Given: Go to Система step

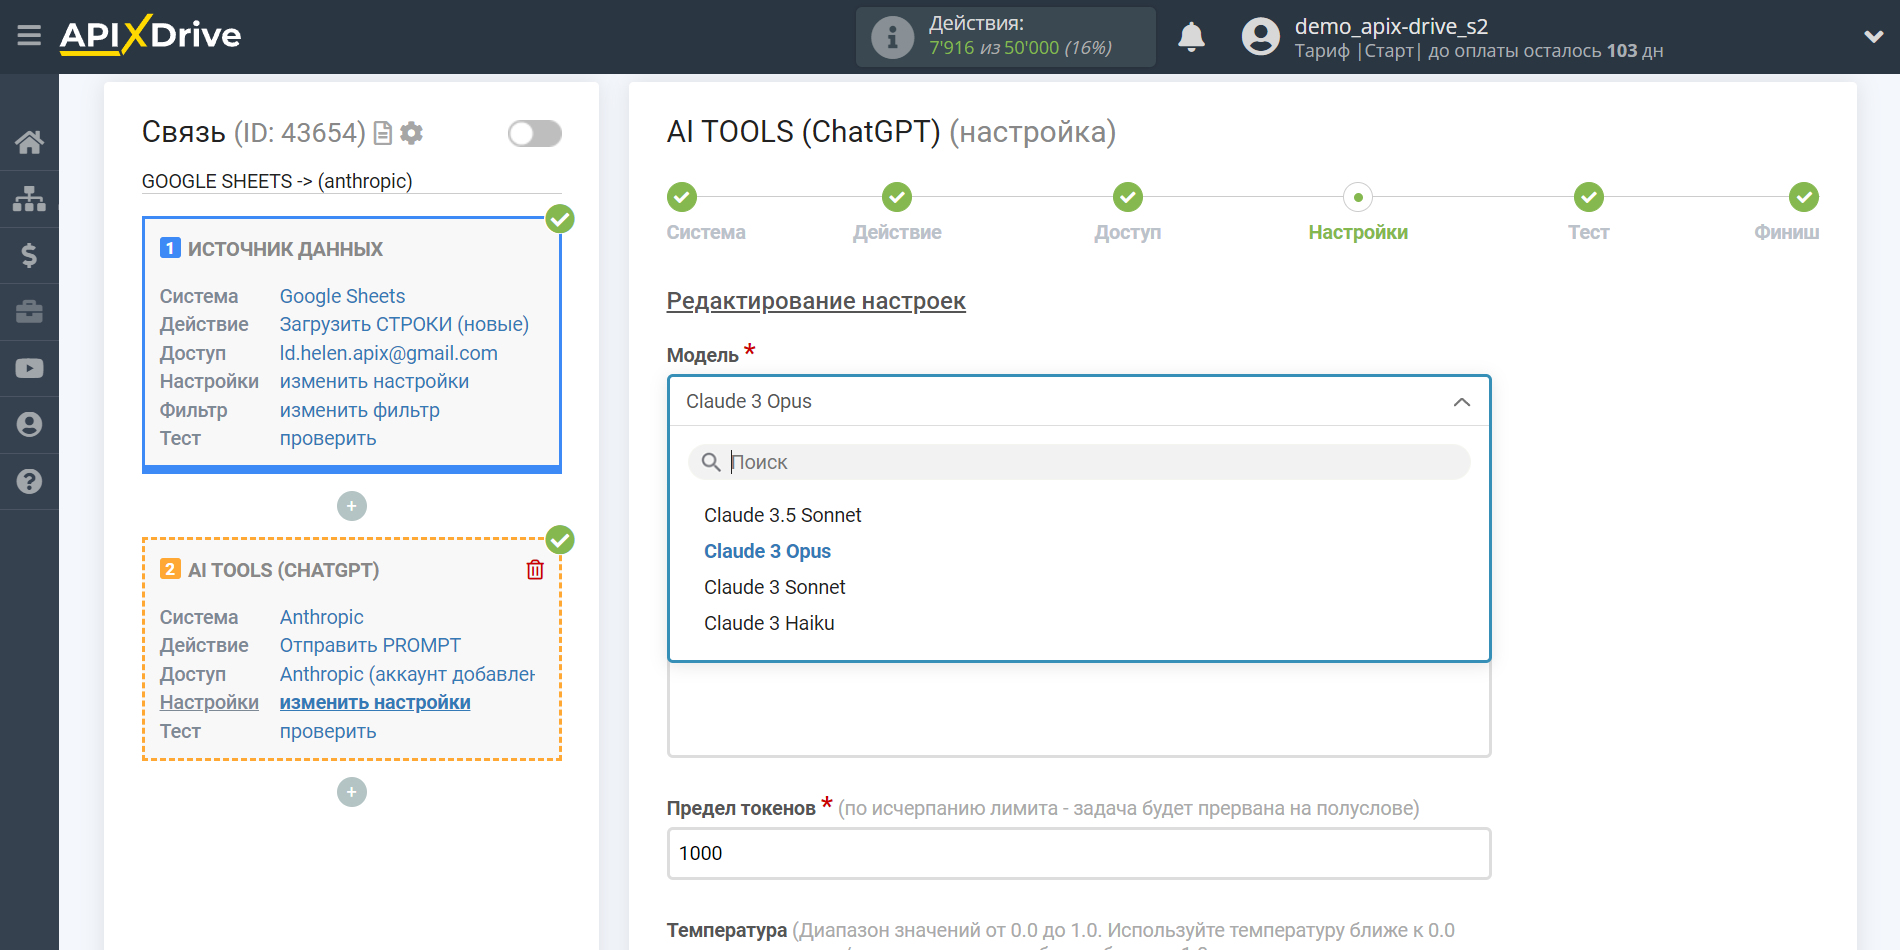Looking at the screenshot, I should [x=682, y=197].
